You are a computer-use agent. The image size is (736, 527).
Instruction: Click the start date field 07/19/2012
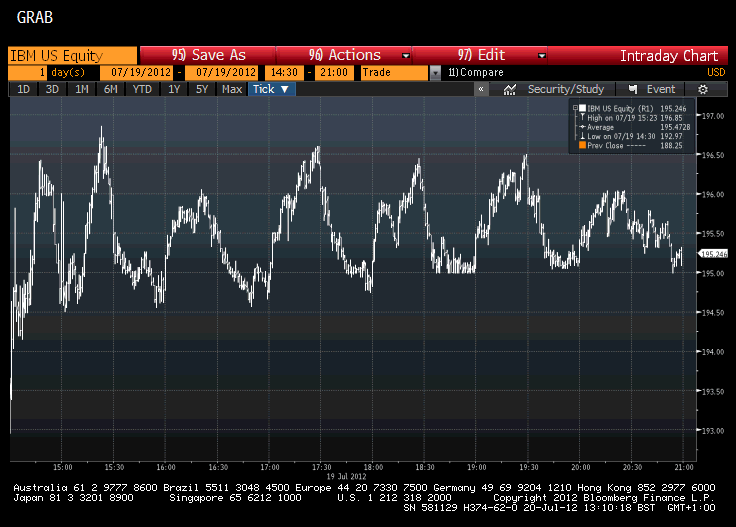click(x=136, y=73)
